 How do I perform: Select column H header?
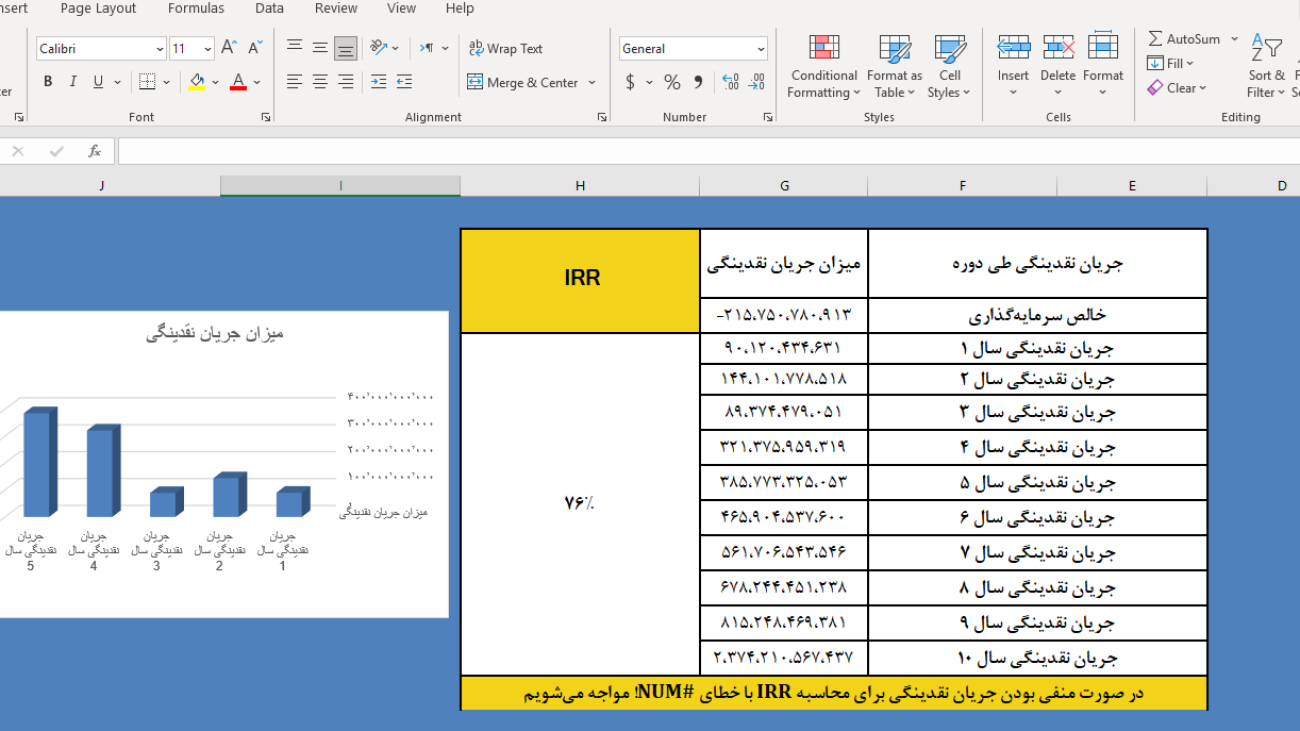[580, 186]
